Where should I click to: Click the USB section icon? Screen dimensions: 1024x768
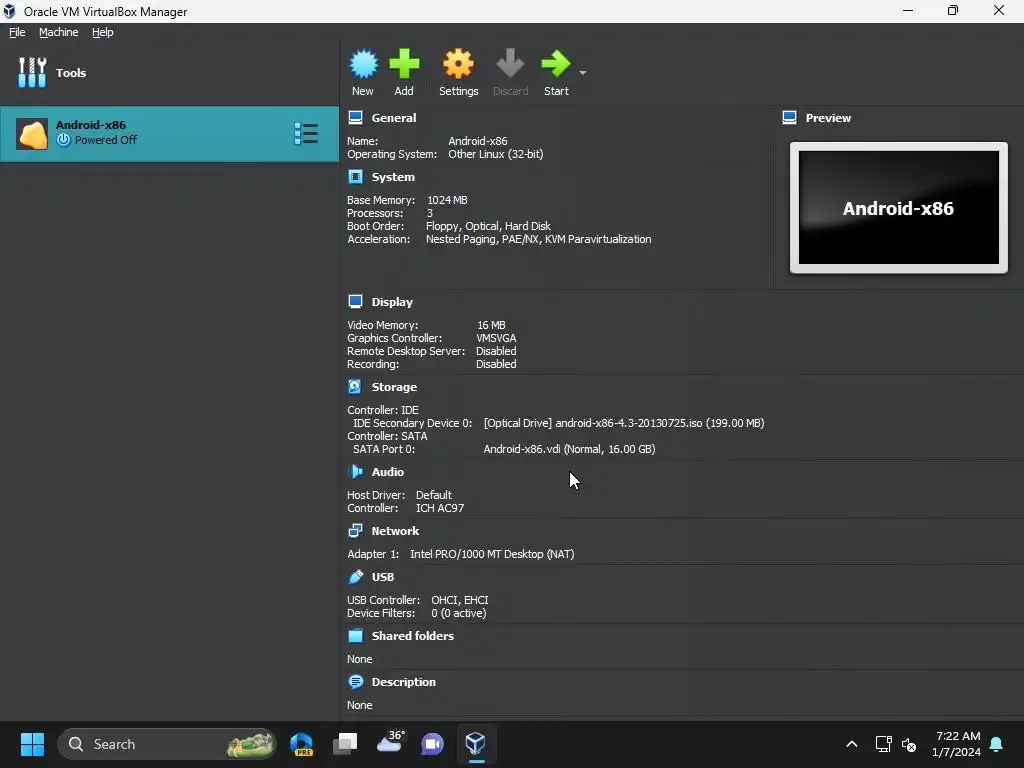[355, 577]
